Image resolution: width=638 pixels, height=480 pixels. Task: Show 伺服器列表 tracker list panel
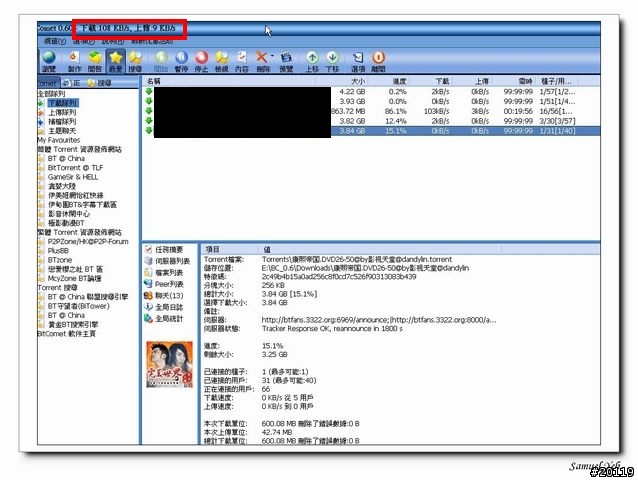(168, 261)
